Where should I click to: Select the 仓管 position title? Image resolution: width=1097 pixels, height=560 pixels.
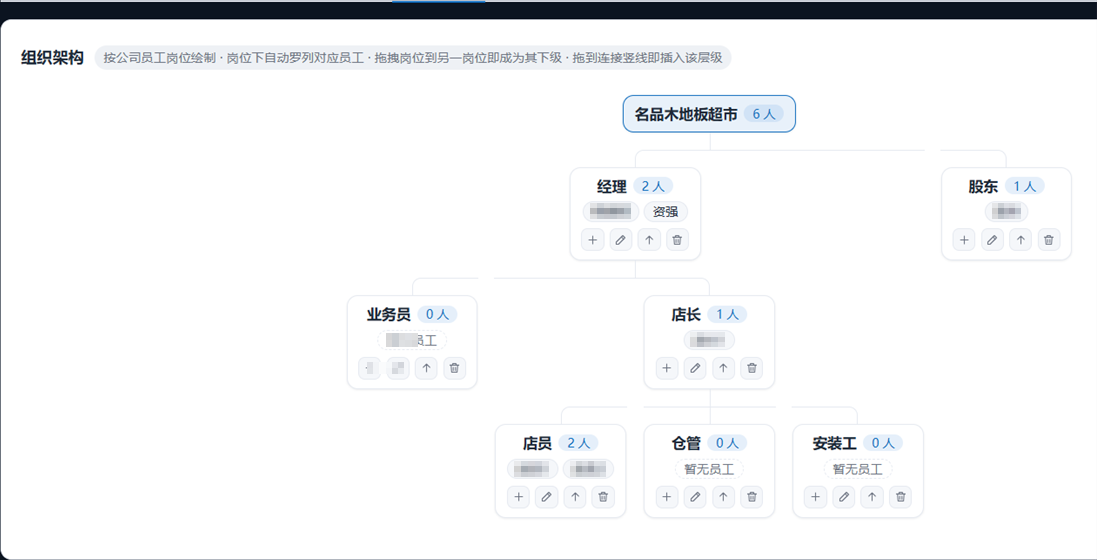tap(686, 444)
